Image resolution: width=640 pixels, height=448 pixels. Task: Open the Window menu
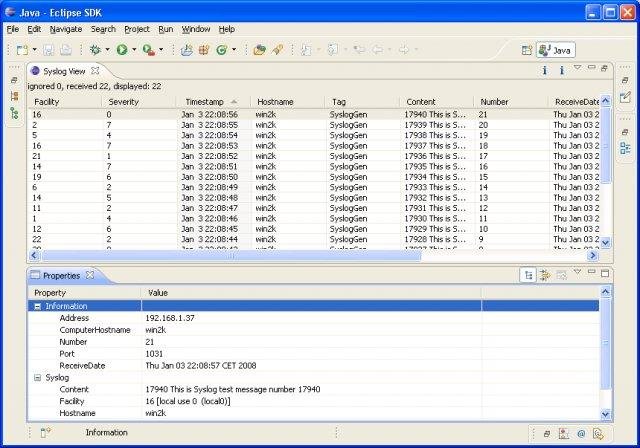[x=196, y=29]
